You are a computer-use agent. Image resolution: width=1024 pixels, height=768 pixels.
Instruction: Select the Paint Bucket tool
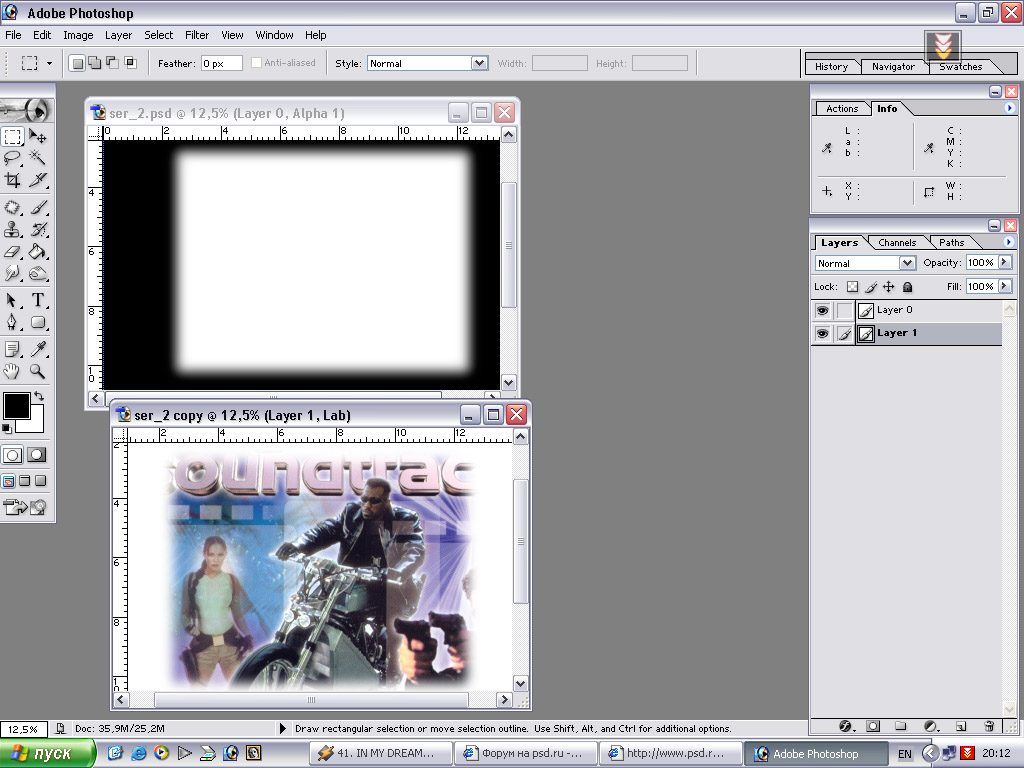point(37,251)
